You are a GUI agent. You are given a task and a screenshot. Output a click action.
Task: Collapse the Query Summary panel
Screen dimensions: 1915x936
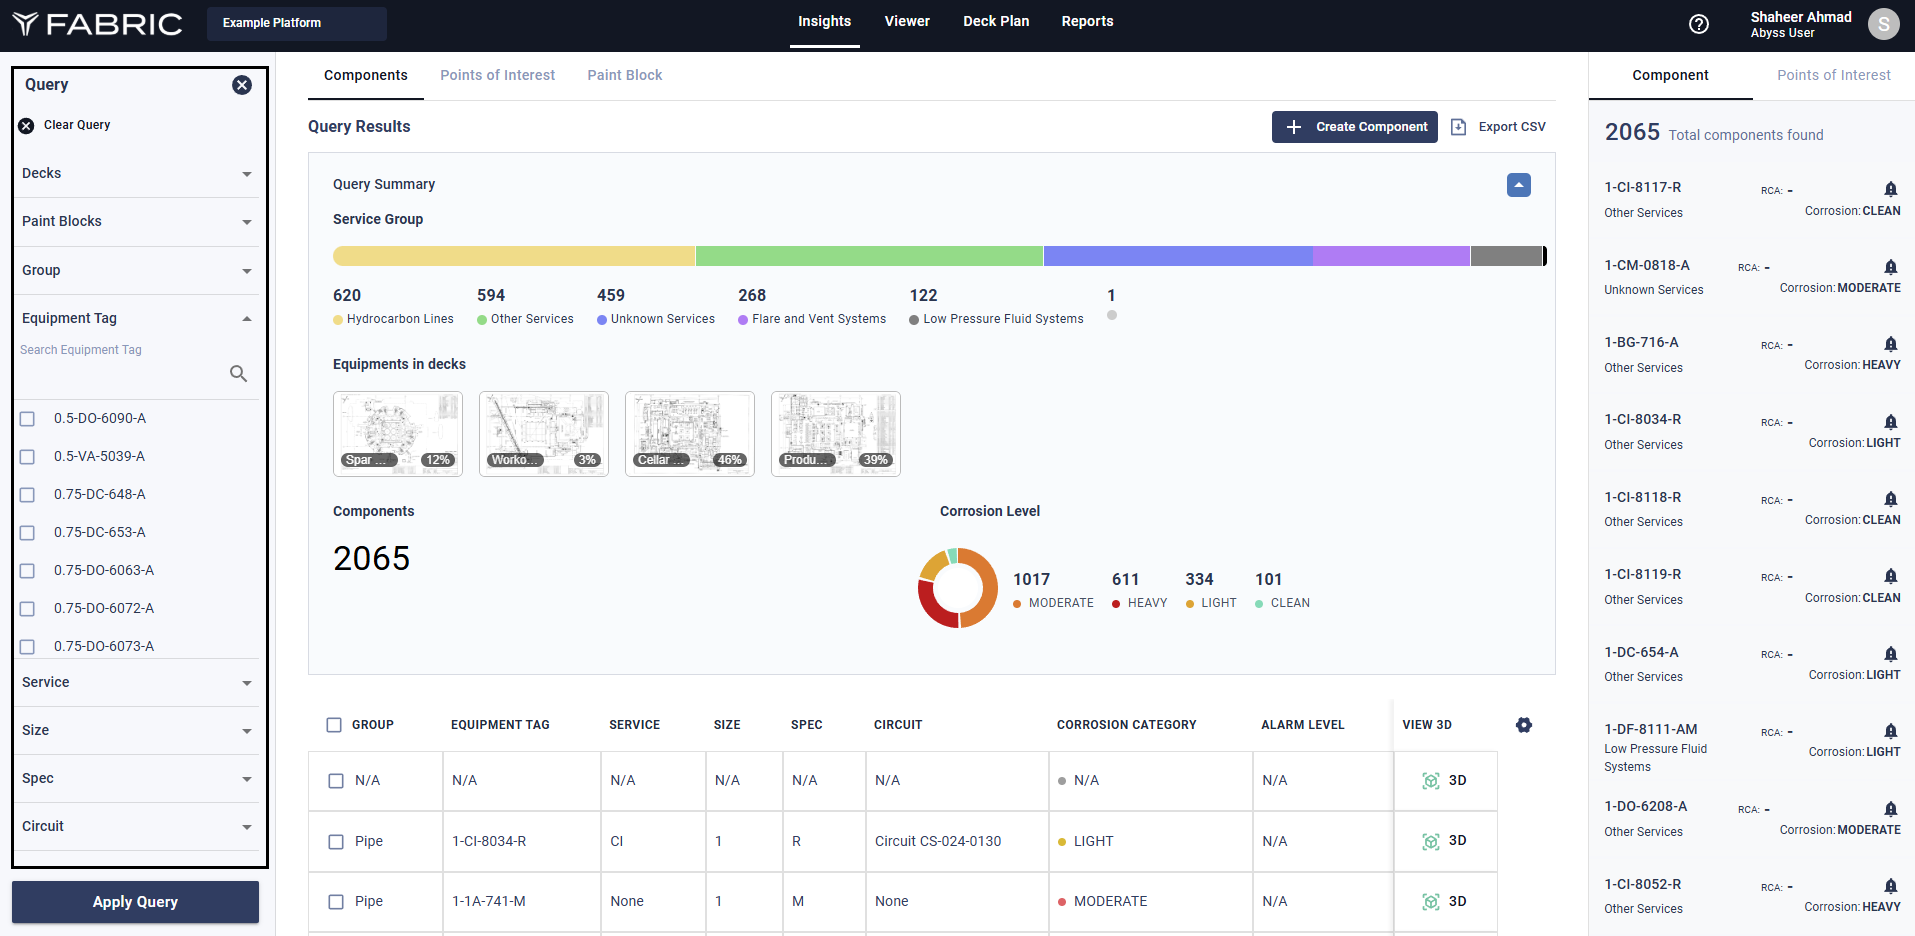point(1518,185)
